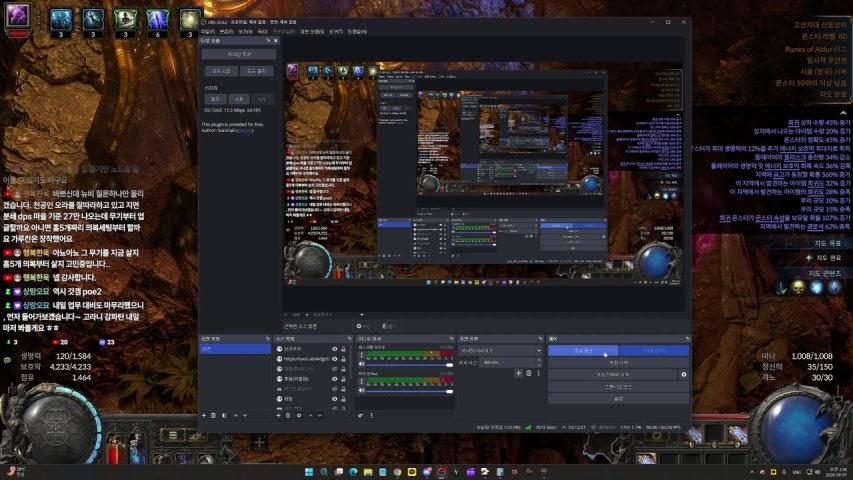The width and height of the screenshot is (853, 480).
Task: Remove the selected scene with trash icon
Action: tap(214, 415)
